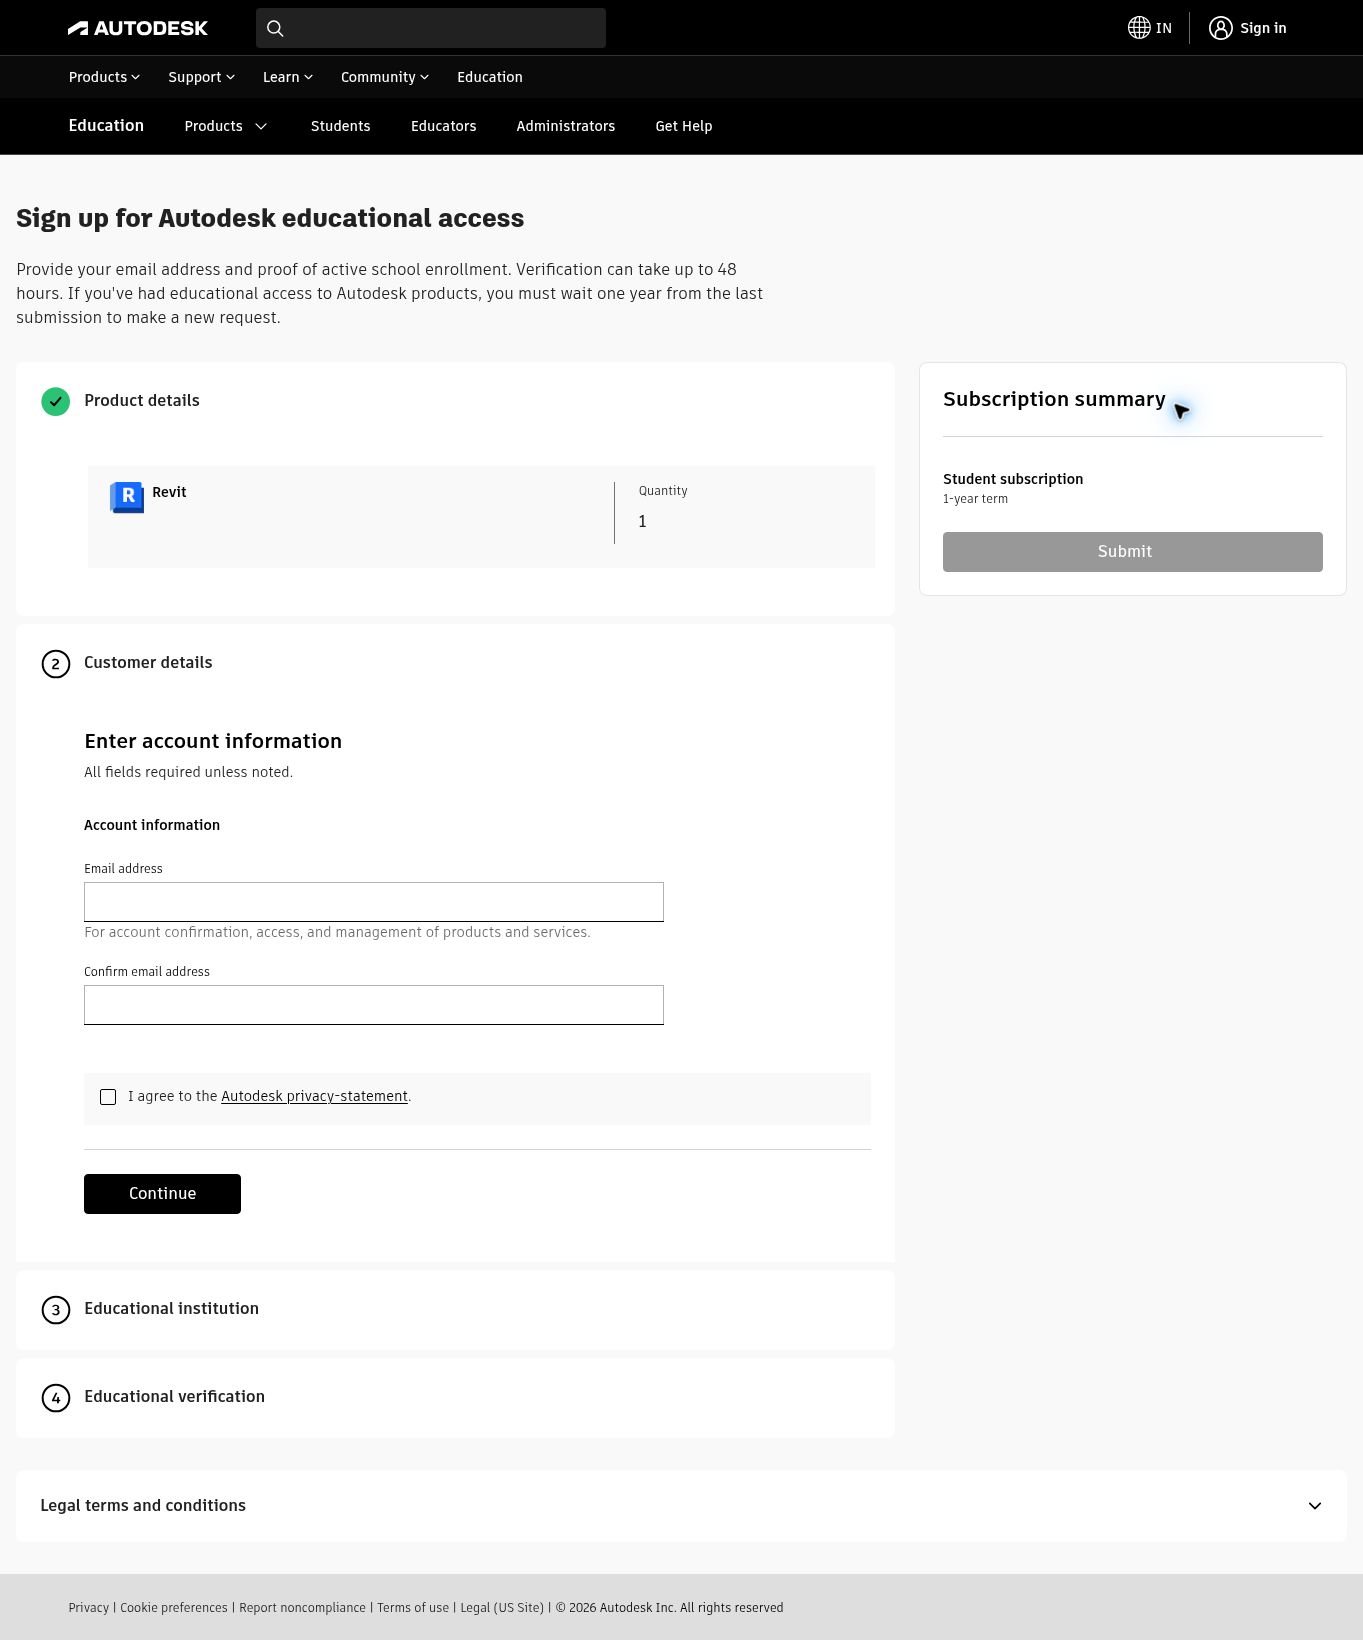Click step 2 Customer details circle
The height and width of the screenshot is (1640, 1363).
point(56,664)
